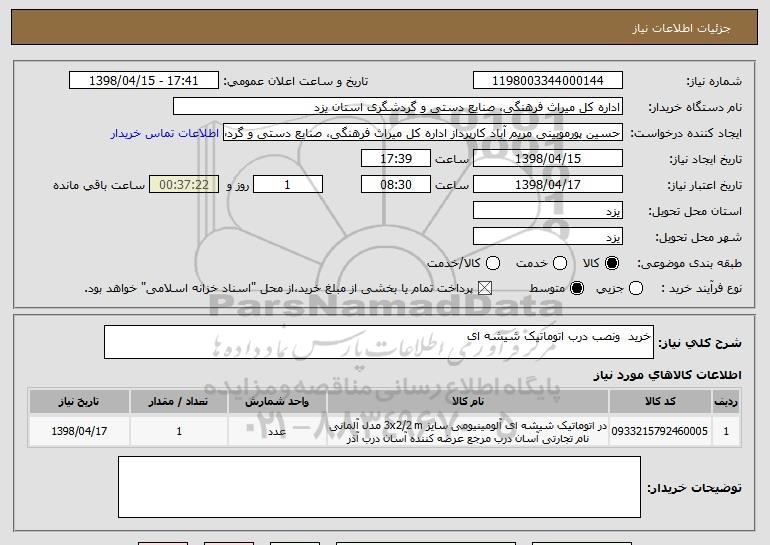770x545 pixels.
Task: Select the کالا/خدمت radio button
Action: [x=493, y=264]
